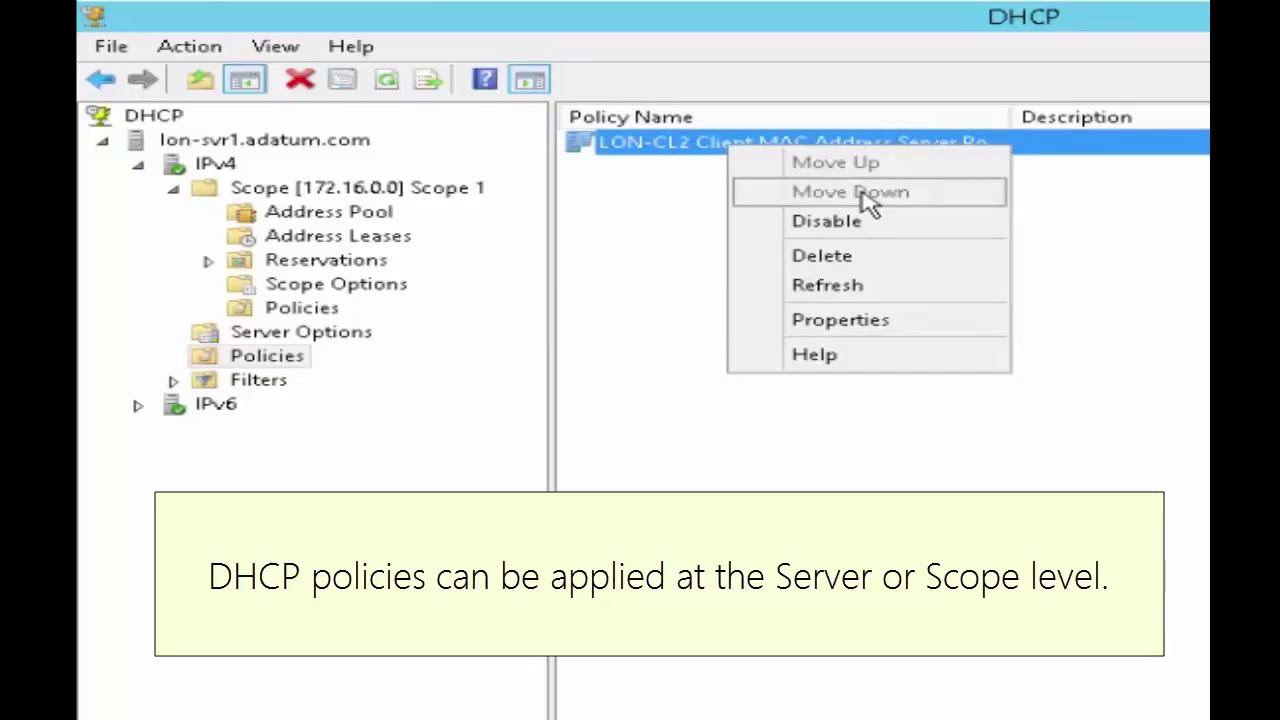Choose Help in the context menu
The image size is (1280, 720).
869,354
